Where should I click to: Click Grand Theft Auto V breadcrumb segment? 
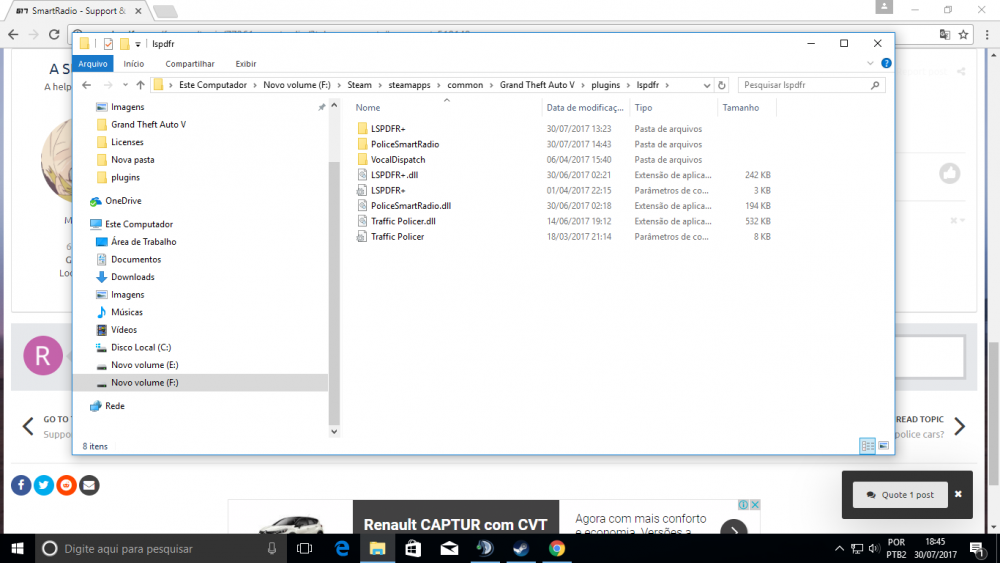tap(537, 85)
